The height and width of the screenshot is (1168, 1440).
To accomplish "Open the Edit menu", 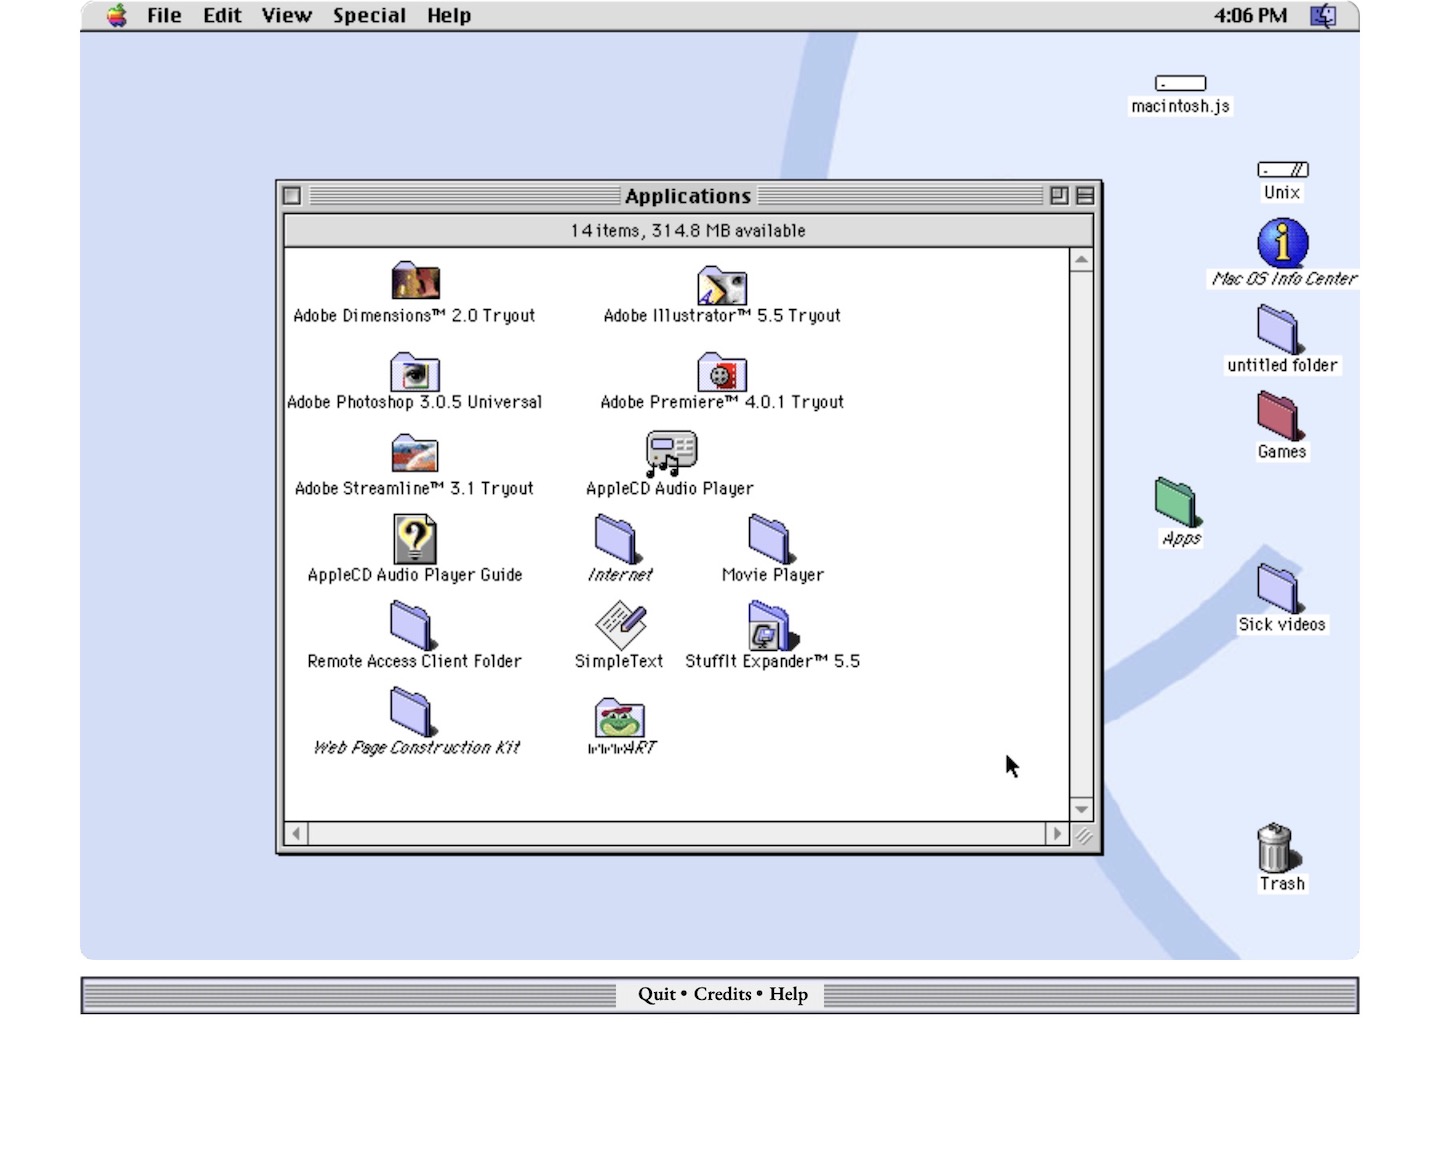I will (222, 15).
